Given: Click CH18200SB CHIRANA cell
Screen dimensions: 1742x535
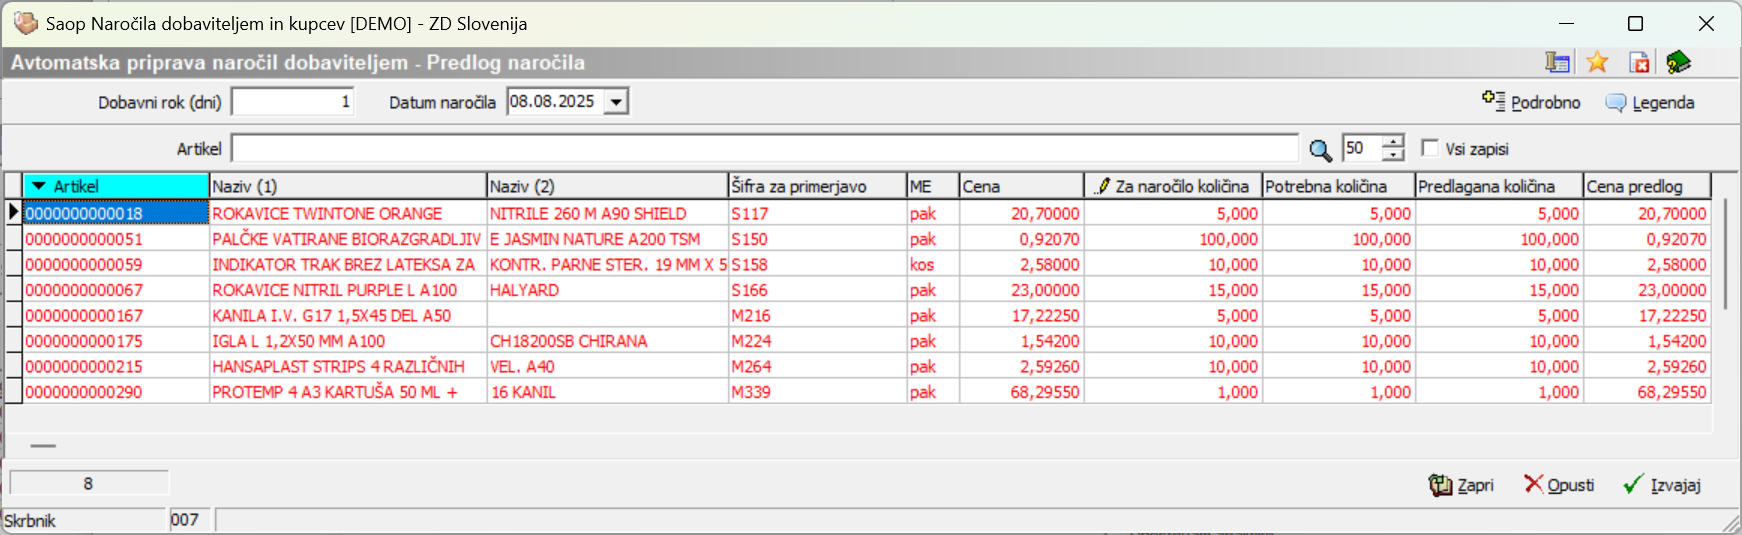Looking at the screenshot, I should coord(607,341).
